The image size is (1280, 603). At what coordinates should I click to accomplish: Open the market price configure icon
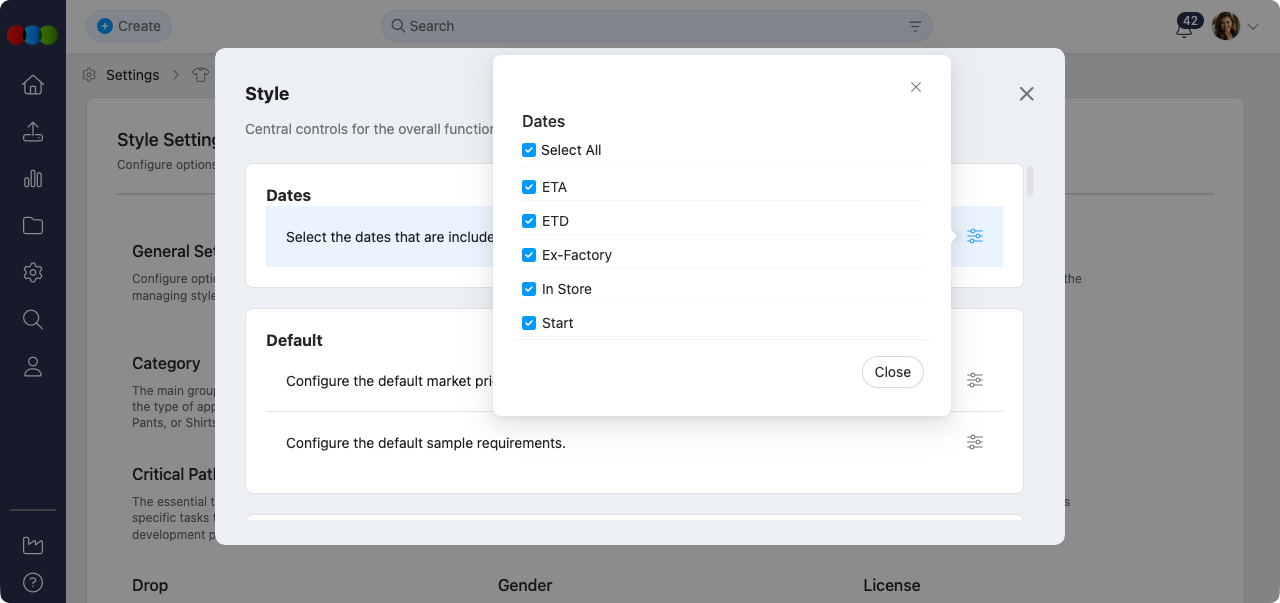pos(975,380)
